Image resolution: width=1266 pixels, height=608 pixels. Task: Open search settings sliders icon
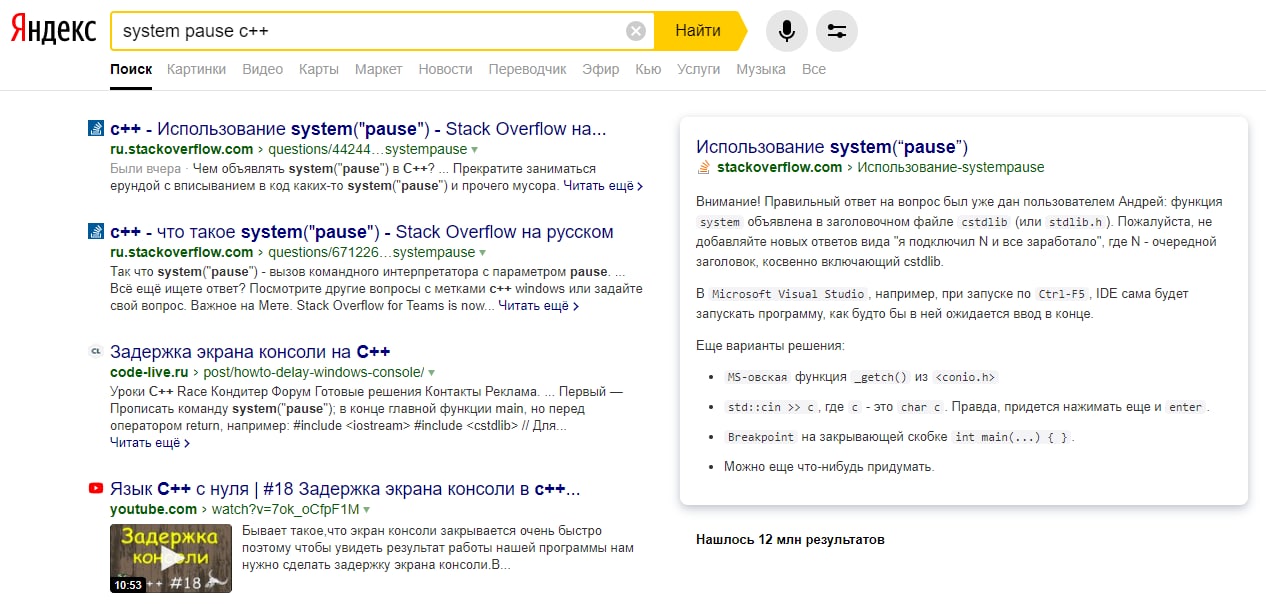pos(837,31)
